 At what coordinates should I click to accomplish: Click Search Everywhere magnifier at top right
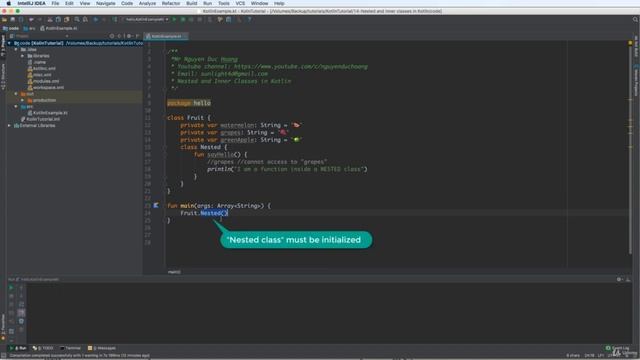636,19
